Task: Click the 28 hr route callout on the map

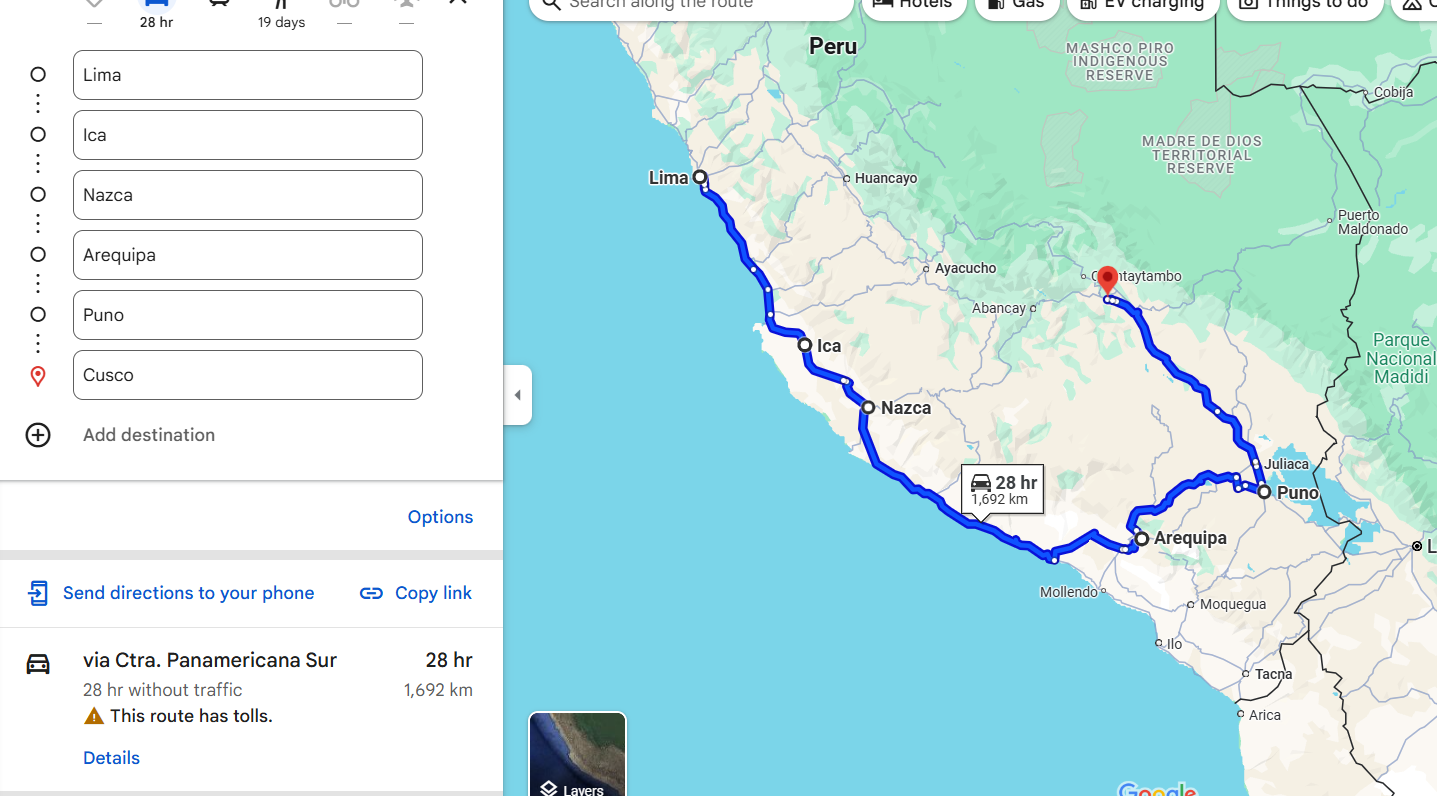Action: pos(1003,489)
